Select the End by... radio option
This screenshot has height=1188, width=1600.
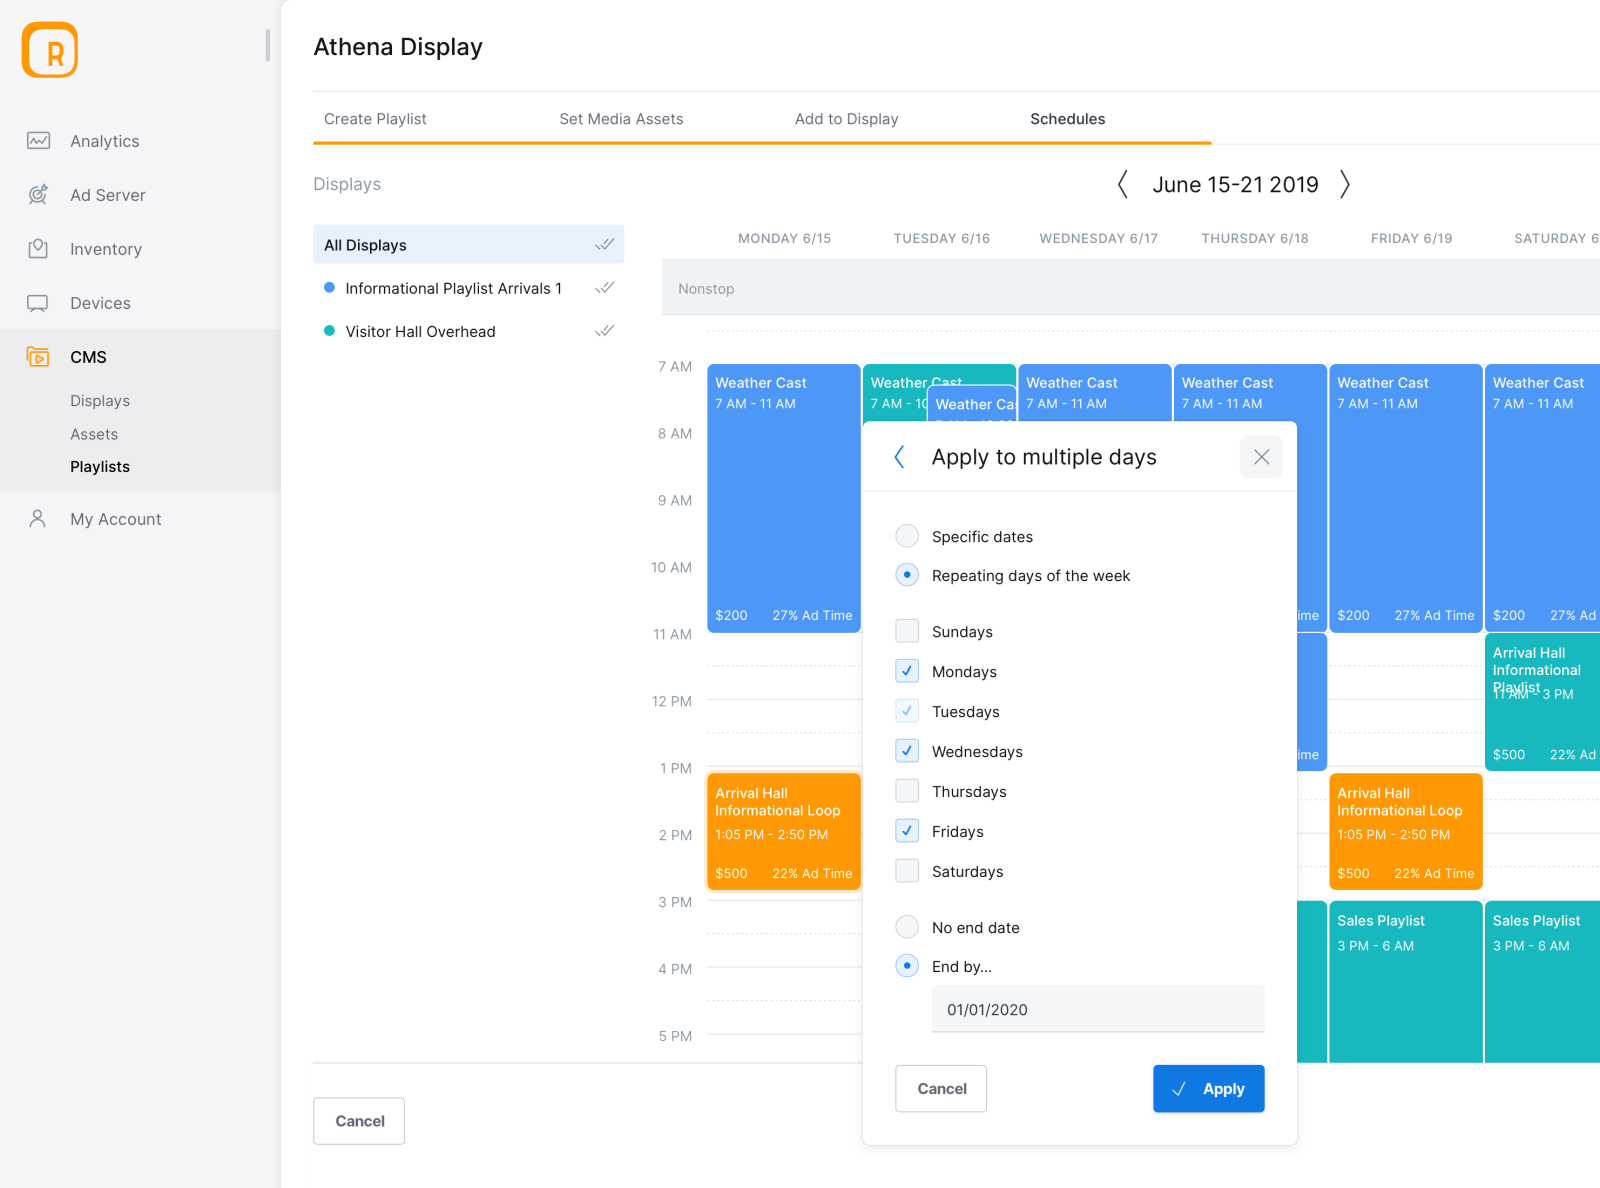click(907, 966)
